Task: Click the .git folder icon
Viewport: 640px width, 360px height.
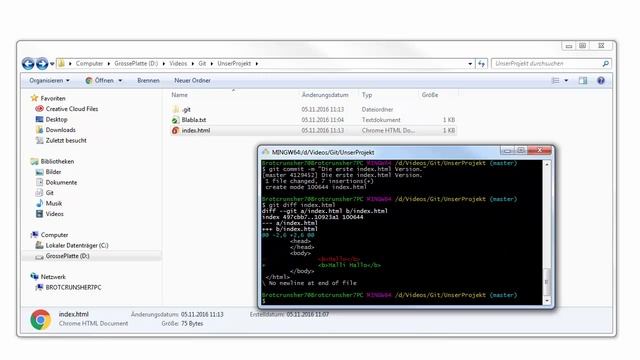Action: [176, 109]
